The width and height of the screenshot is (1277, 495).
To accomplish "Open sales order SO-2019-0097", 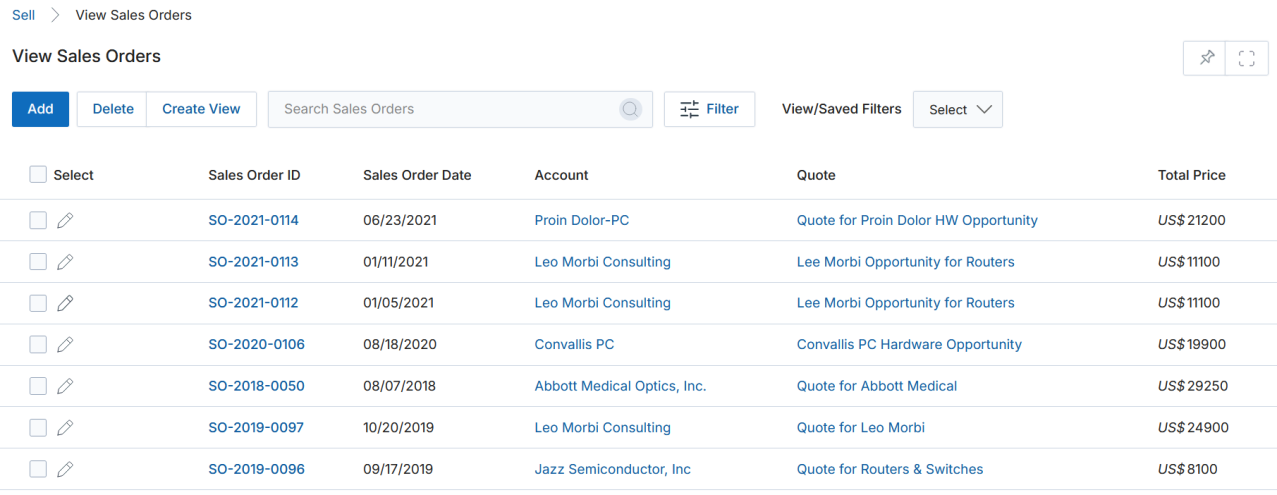I will [256, 427].
